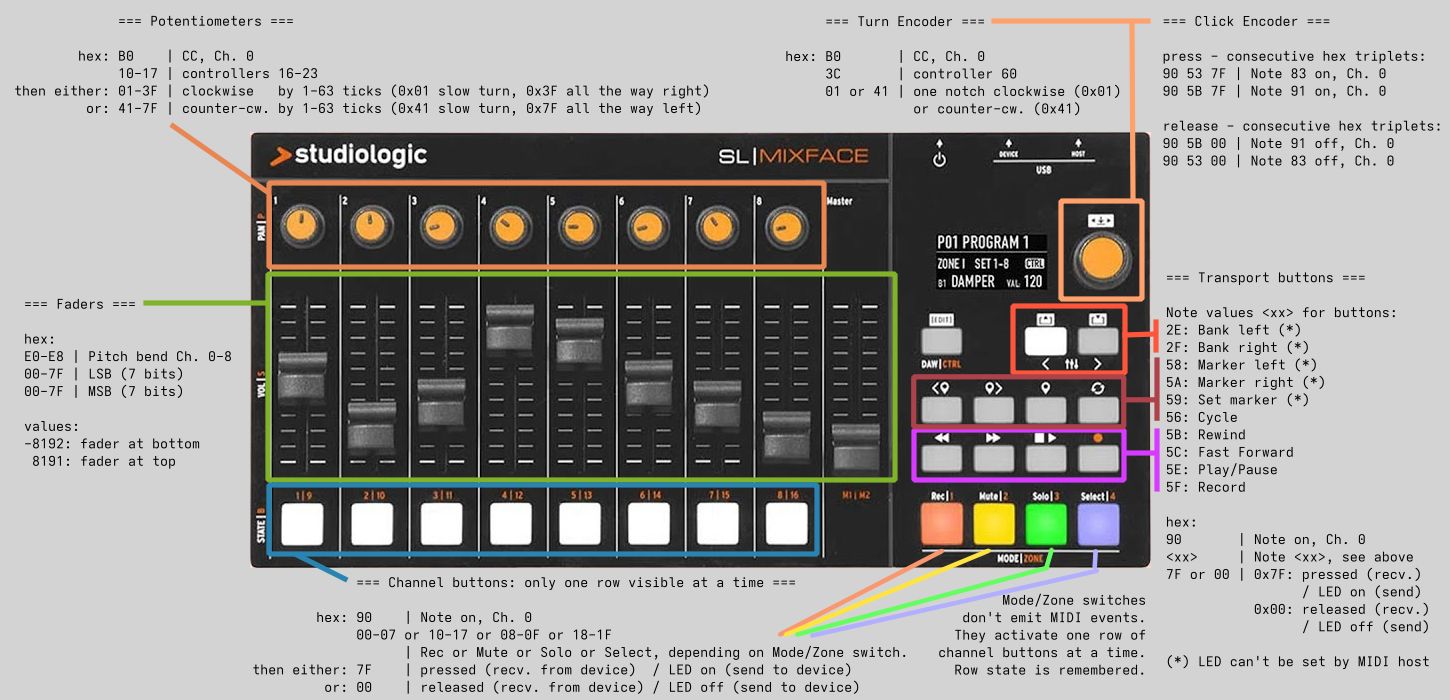Toggle the Cycle loop button

point(1098,408)
